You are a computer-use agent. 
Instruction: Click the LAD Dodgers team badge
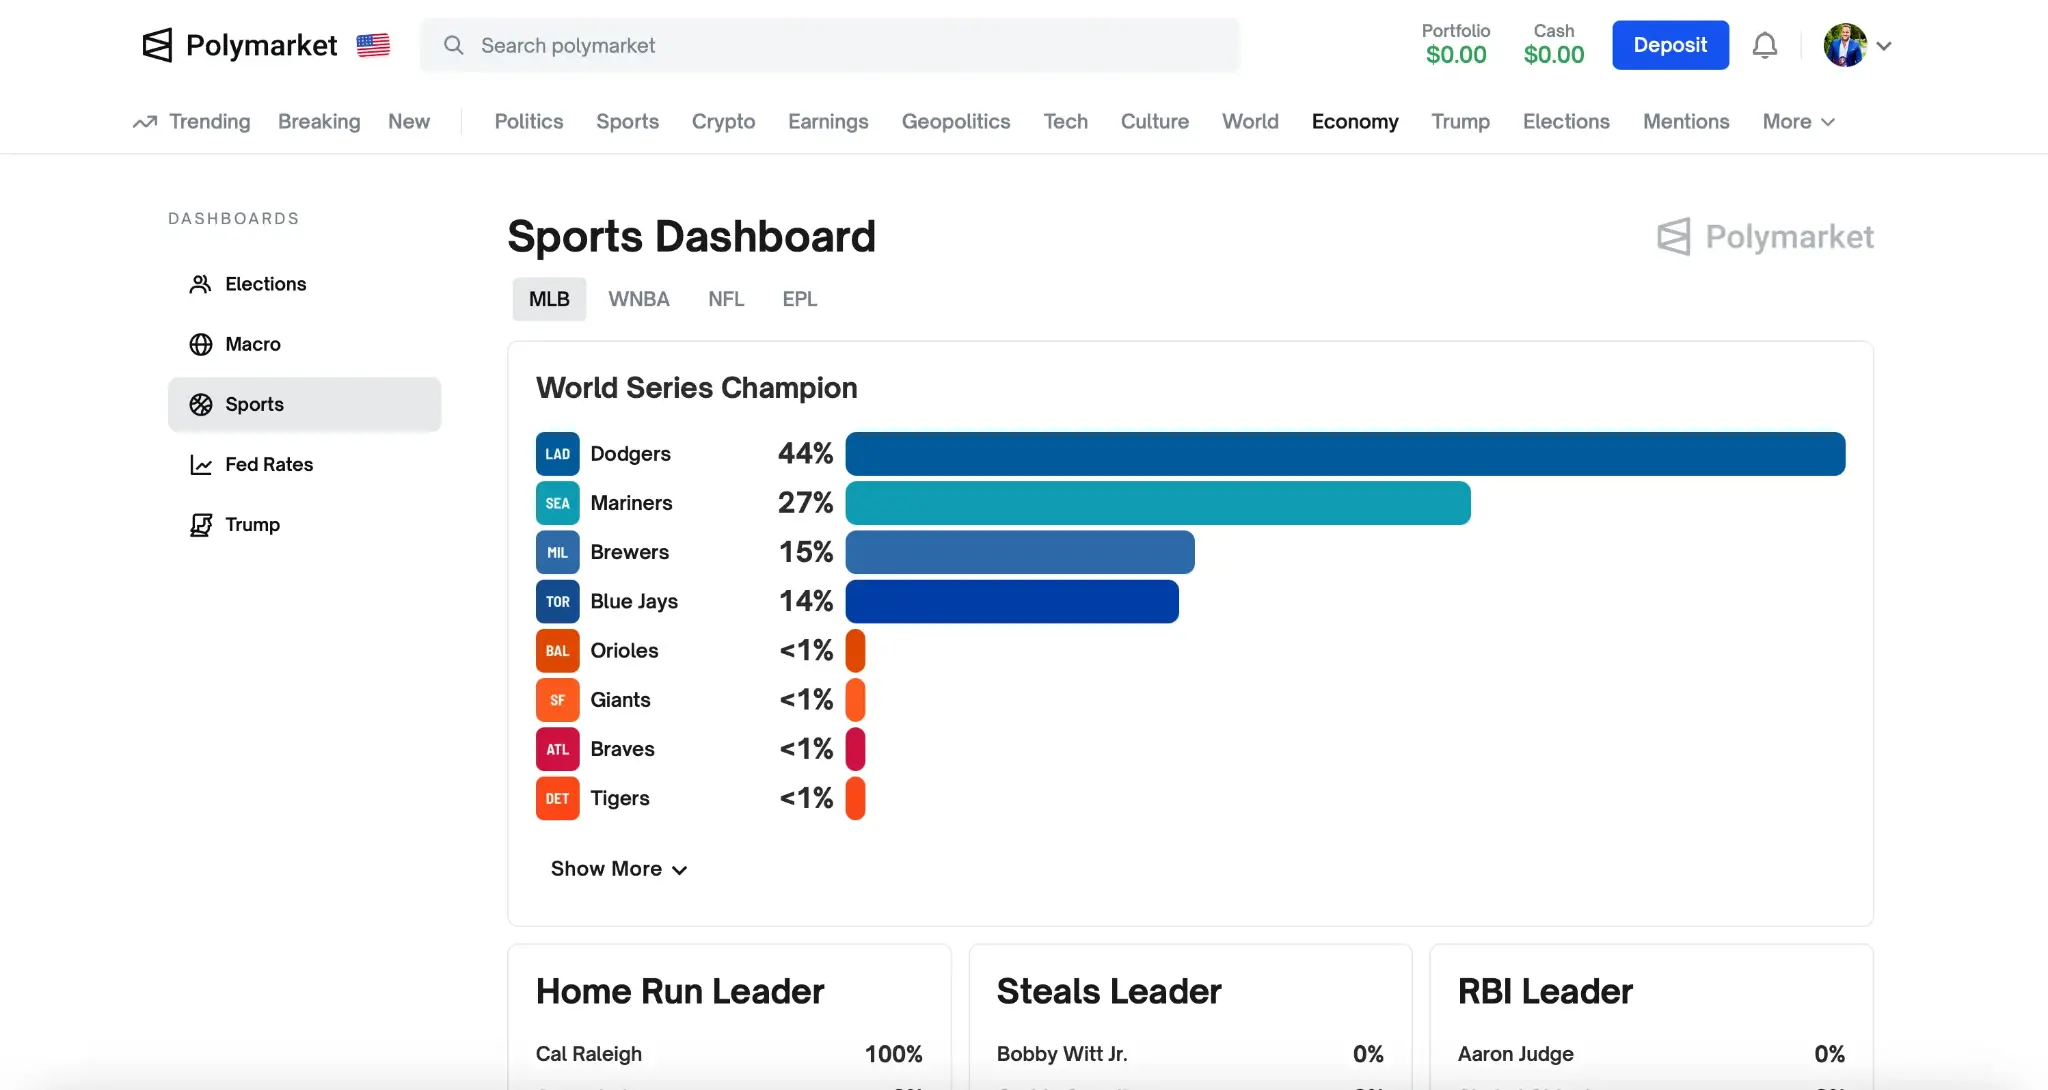point(557,454)
